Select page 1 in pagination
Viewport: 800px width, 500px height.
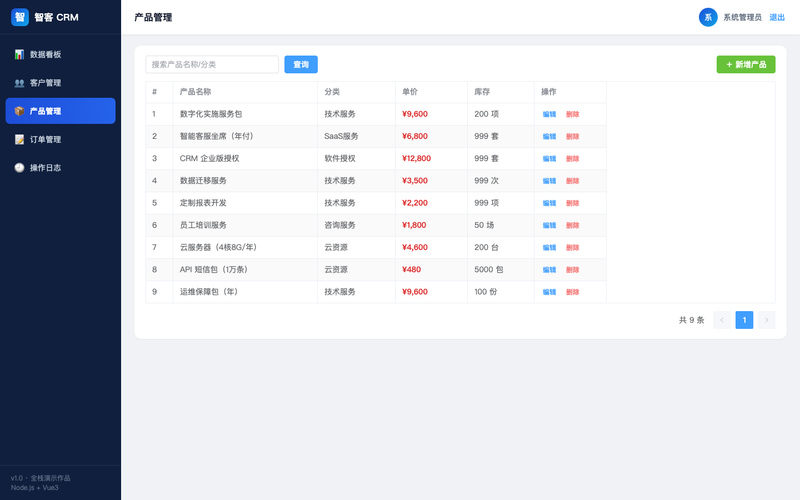(744, 320)
